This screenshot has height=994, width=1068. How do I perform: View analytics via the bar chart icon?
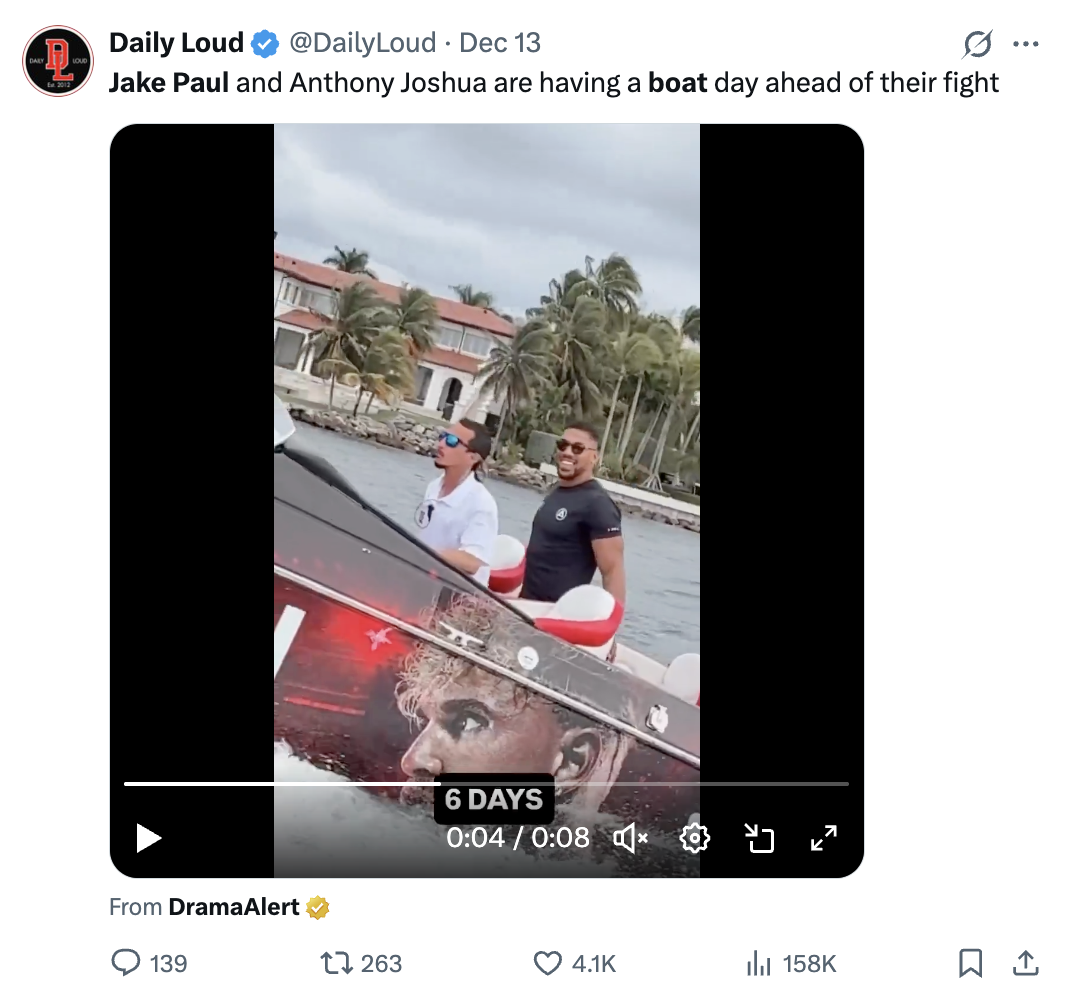pos(761,963)
